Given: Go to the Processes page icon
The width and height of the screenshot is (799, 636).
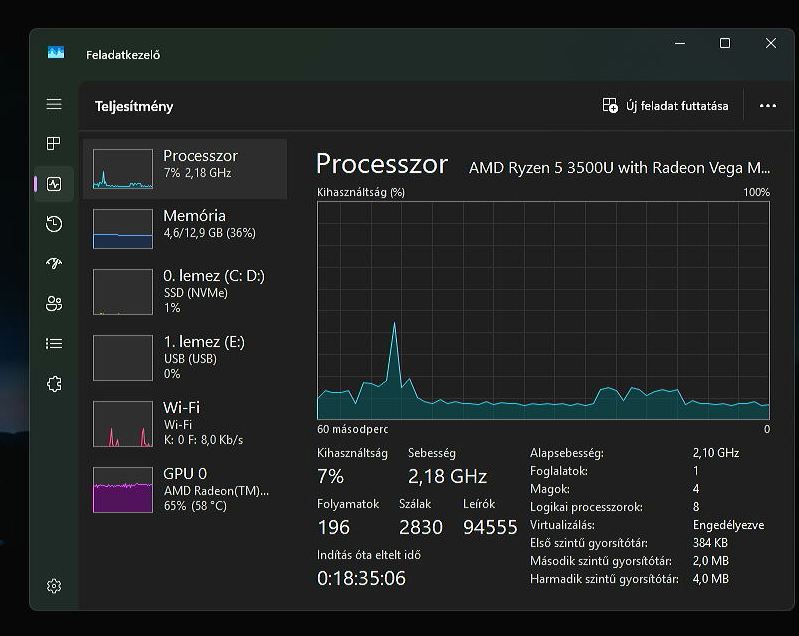Looking at the screenshot, I should click(54, 144).
